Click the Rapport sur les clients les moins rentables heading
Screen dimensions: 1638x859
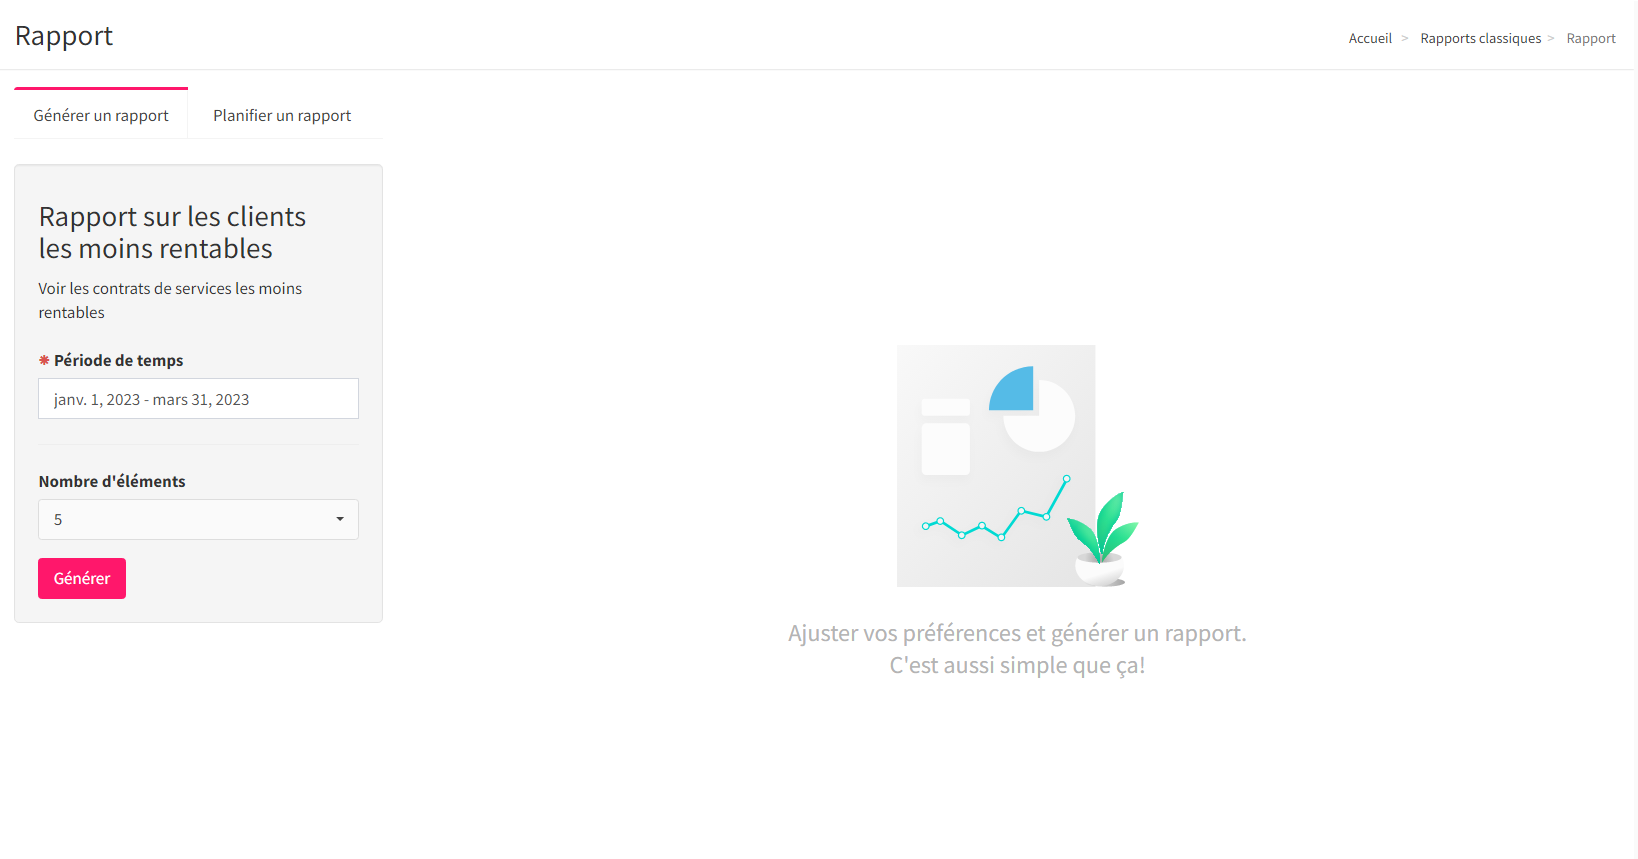(x=172, y=232)
